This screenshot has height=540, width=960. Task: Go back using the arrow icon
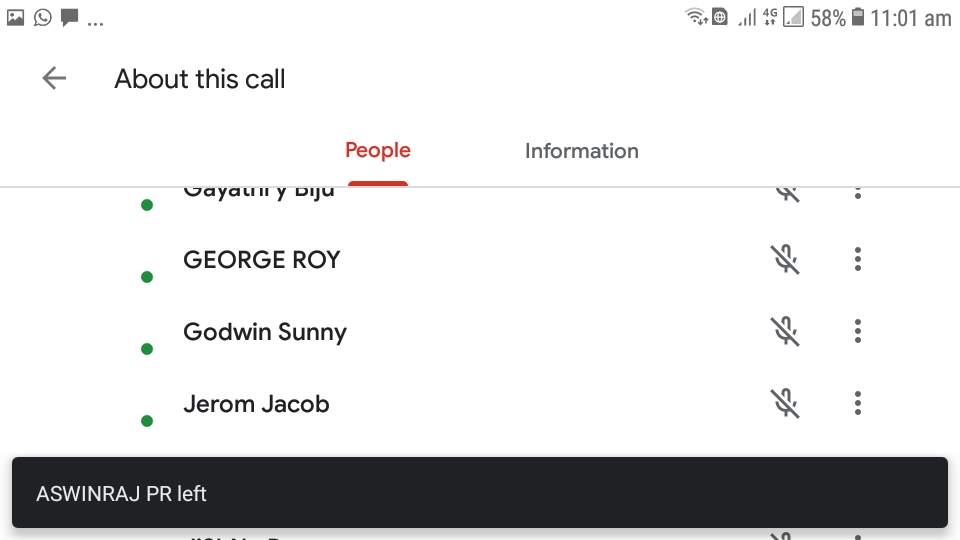coord(54,79)
